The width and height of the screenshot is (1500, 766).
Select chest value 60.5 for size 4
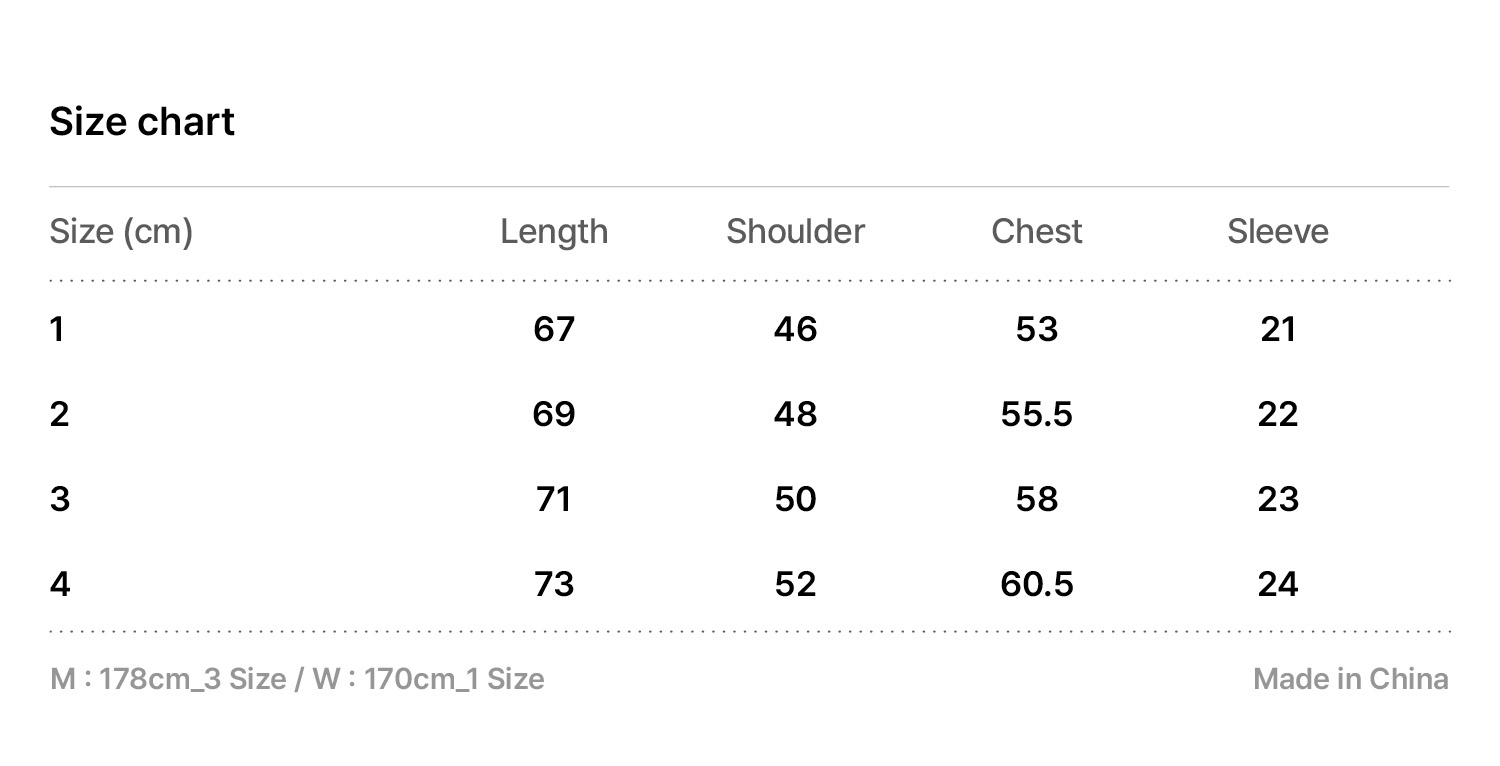point(1036,584)
